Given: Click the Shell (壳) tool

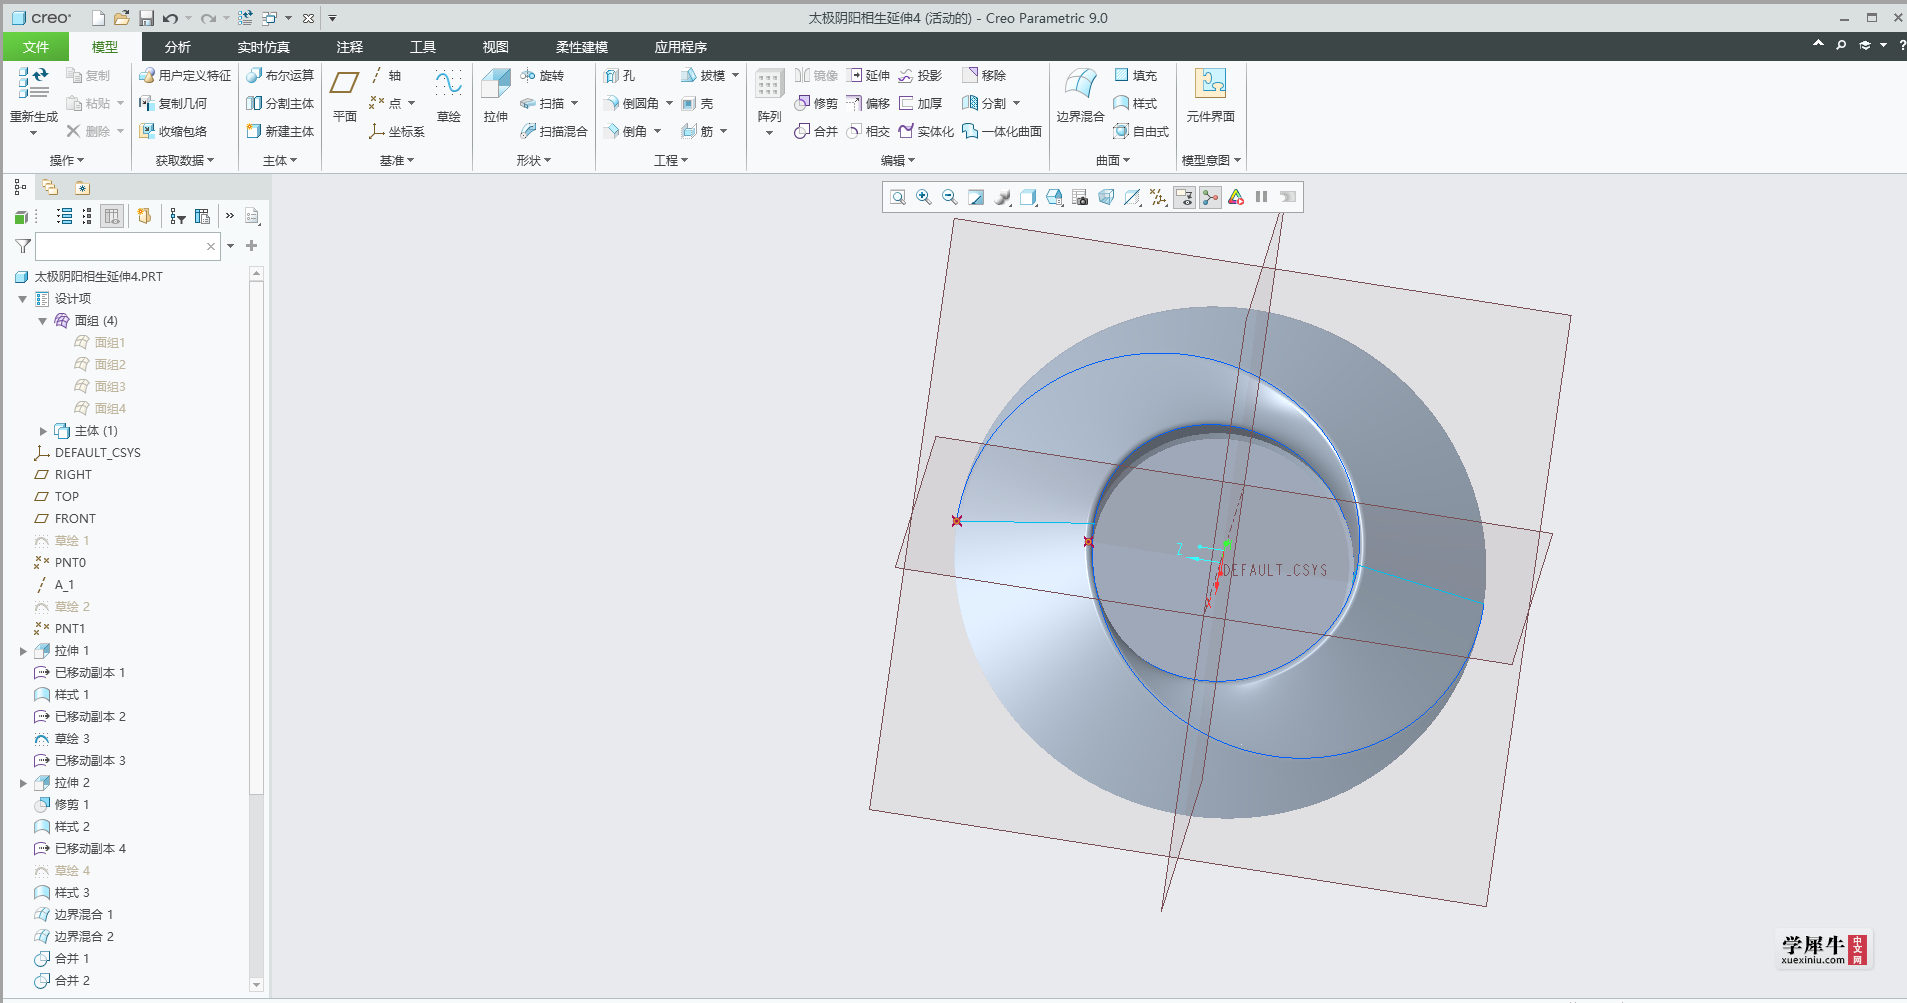Looking at the screenshot, I should tap(697, 103).
